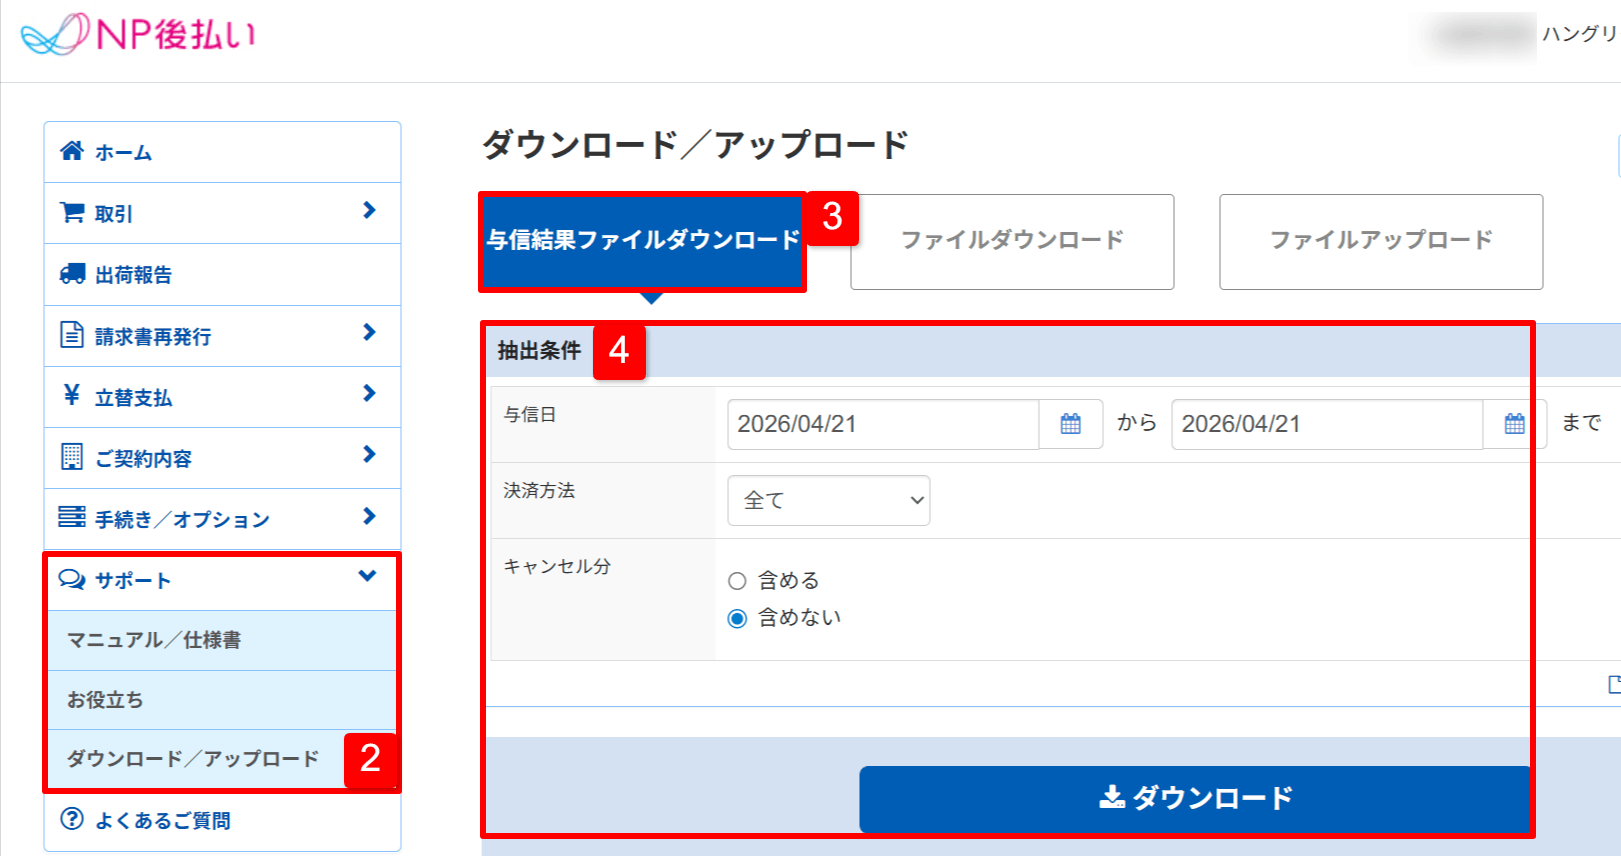Expand the 立替支払 menu chevron

coord(369,393)
